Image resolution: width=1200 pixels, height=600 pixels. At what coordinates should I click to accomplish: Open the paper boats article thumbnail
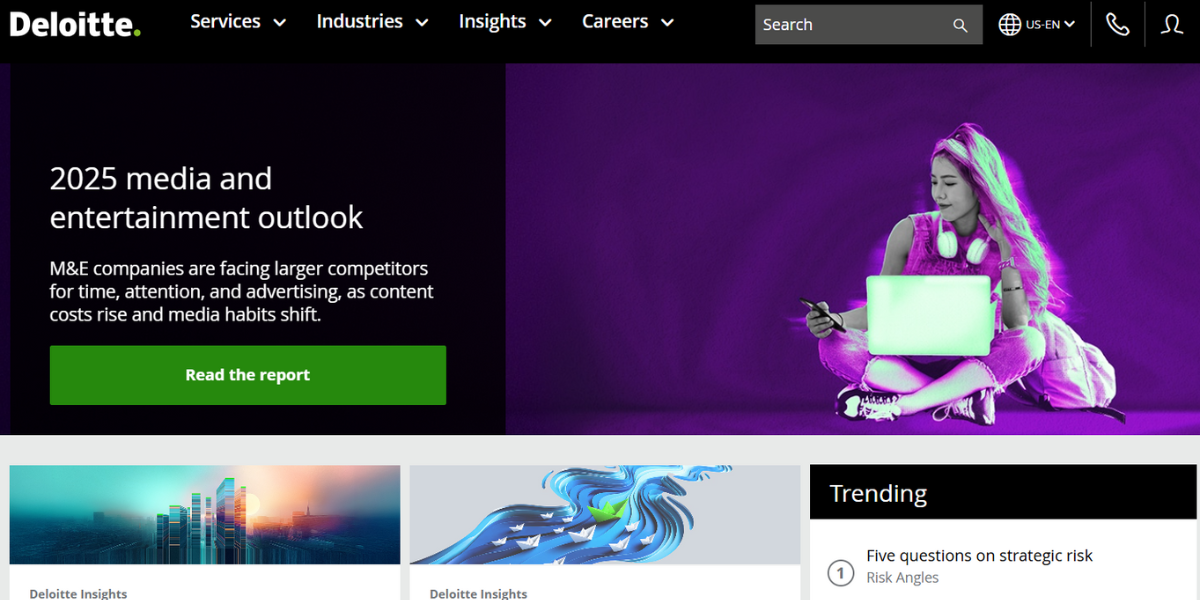(x=605, y=515)
